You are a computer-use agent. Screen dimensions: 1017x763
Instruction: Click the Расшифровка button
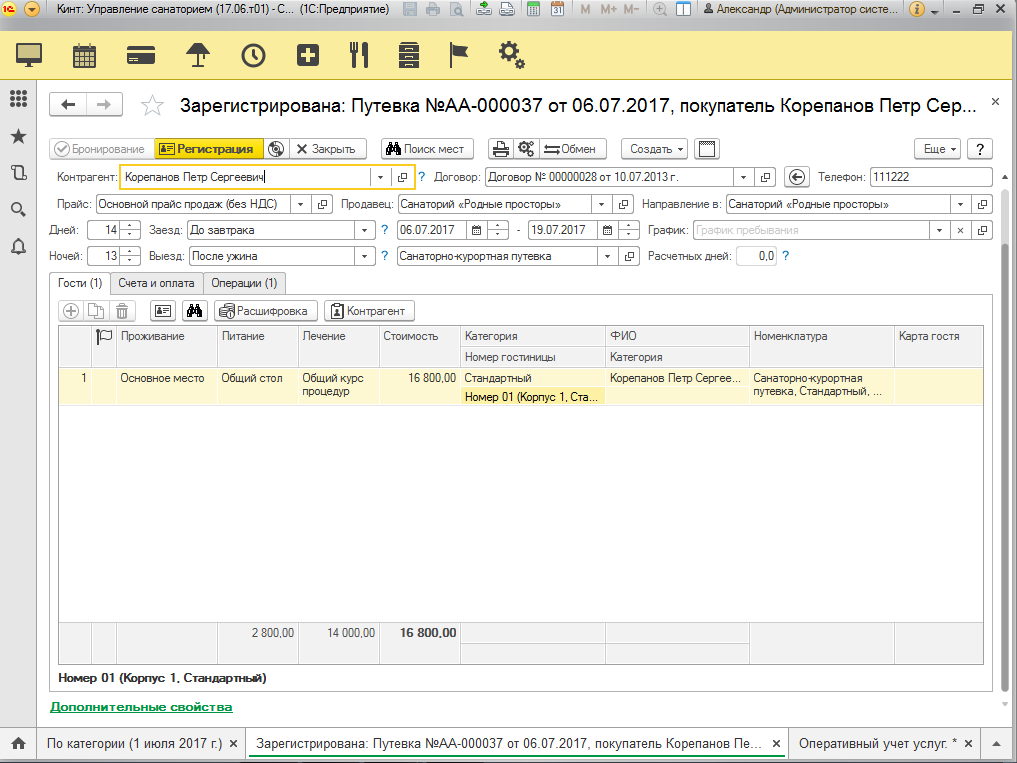pyautogui.click(x=267, y=311)
